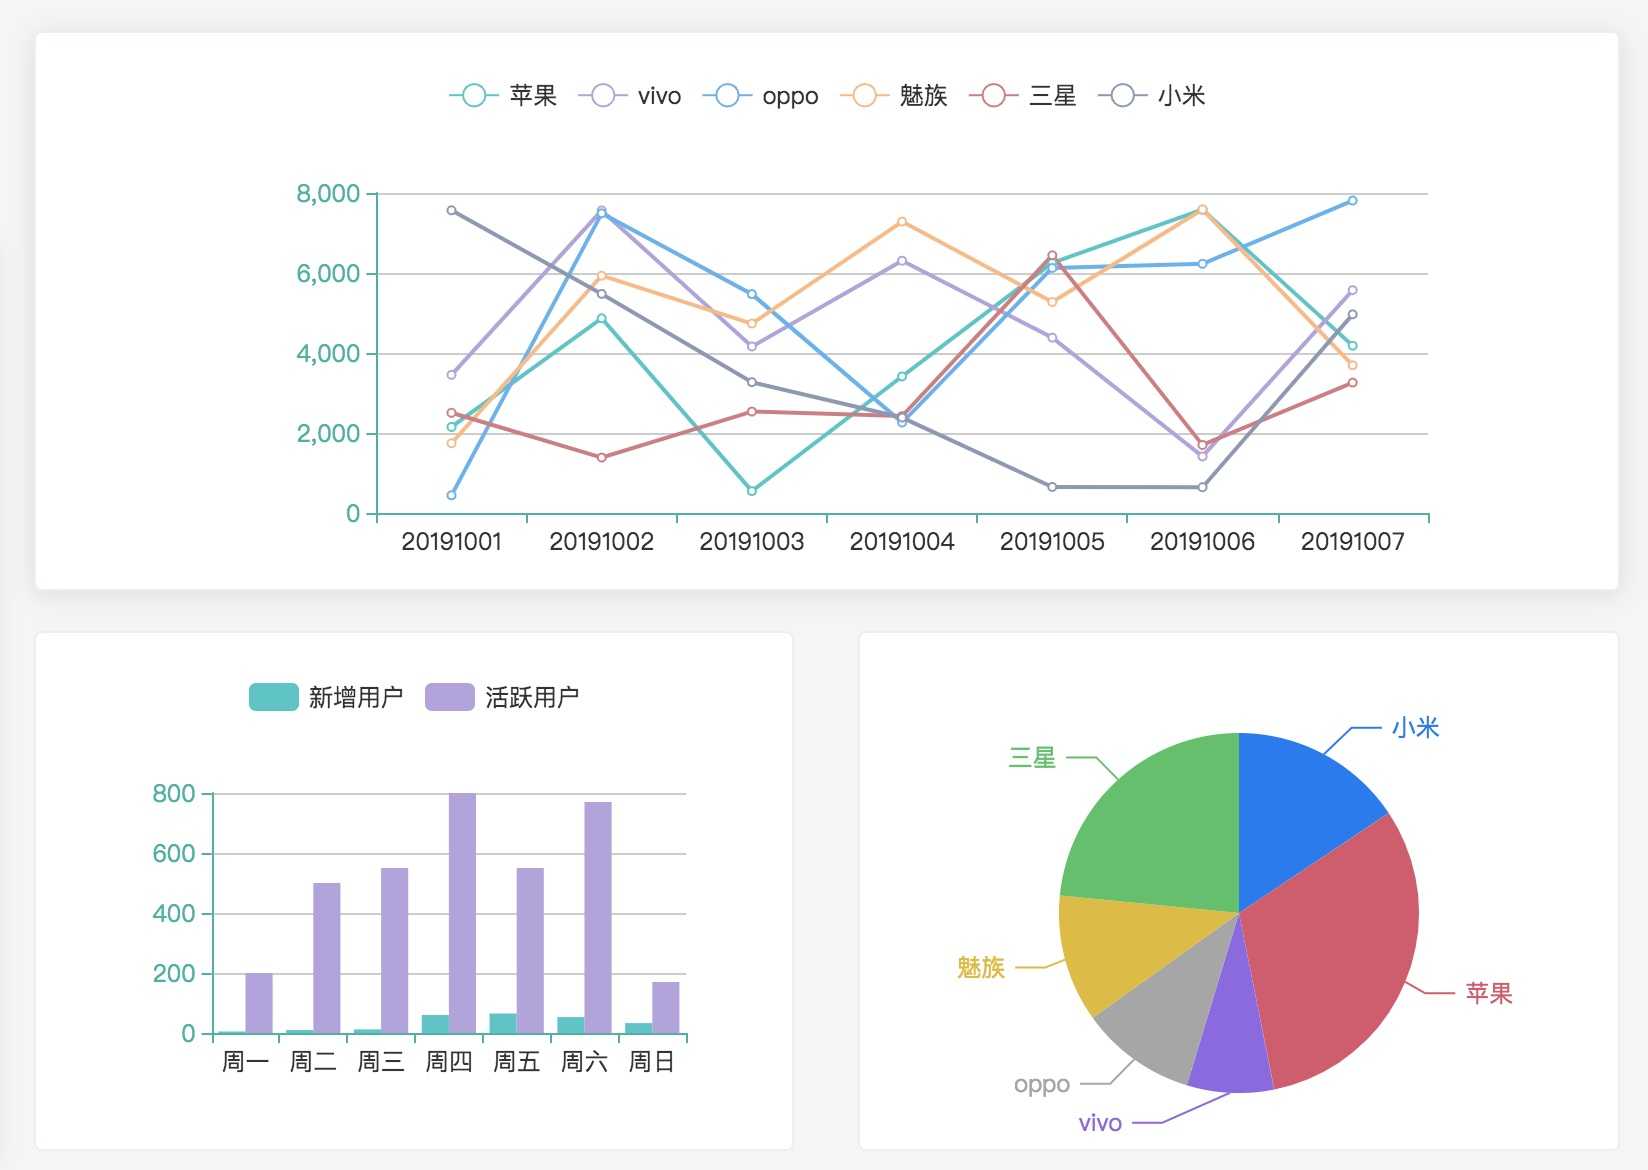
Task: Toggle the 苹果 series in the line chart legend
Action: 503,96
